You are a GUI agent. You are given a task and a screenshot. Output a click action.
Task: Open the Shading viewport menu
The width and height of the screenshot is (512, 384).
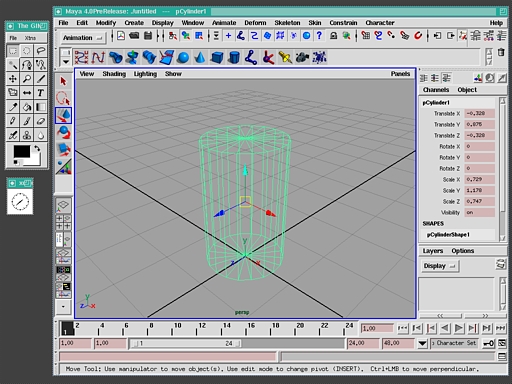114,74
